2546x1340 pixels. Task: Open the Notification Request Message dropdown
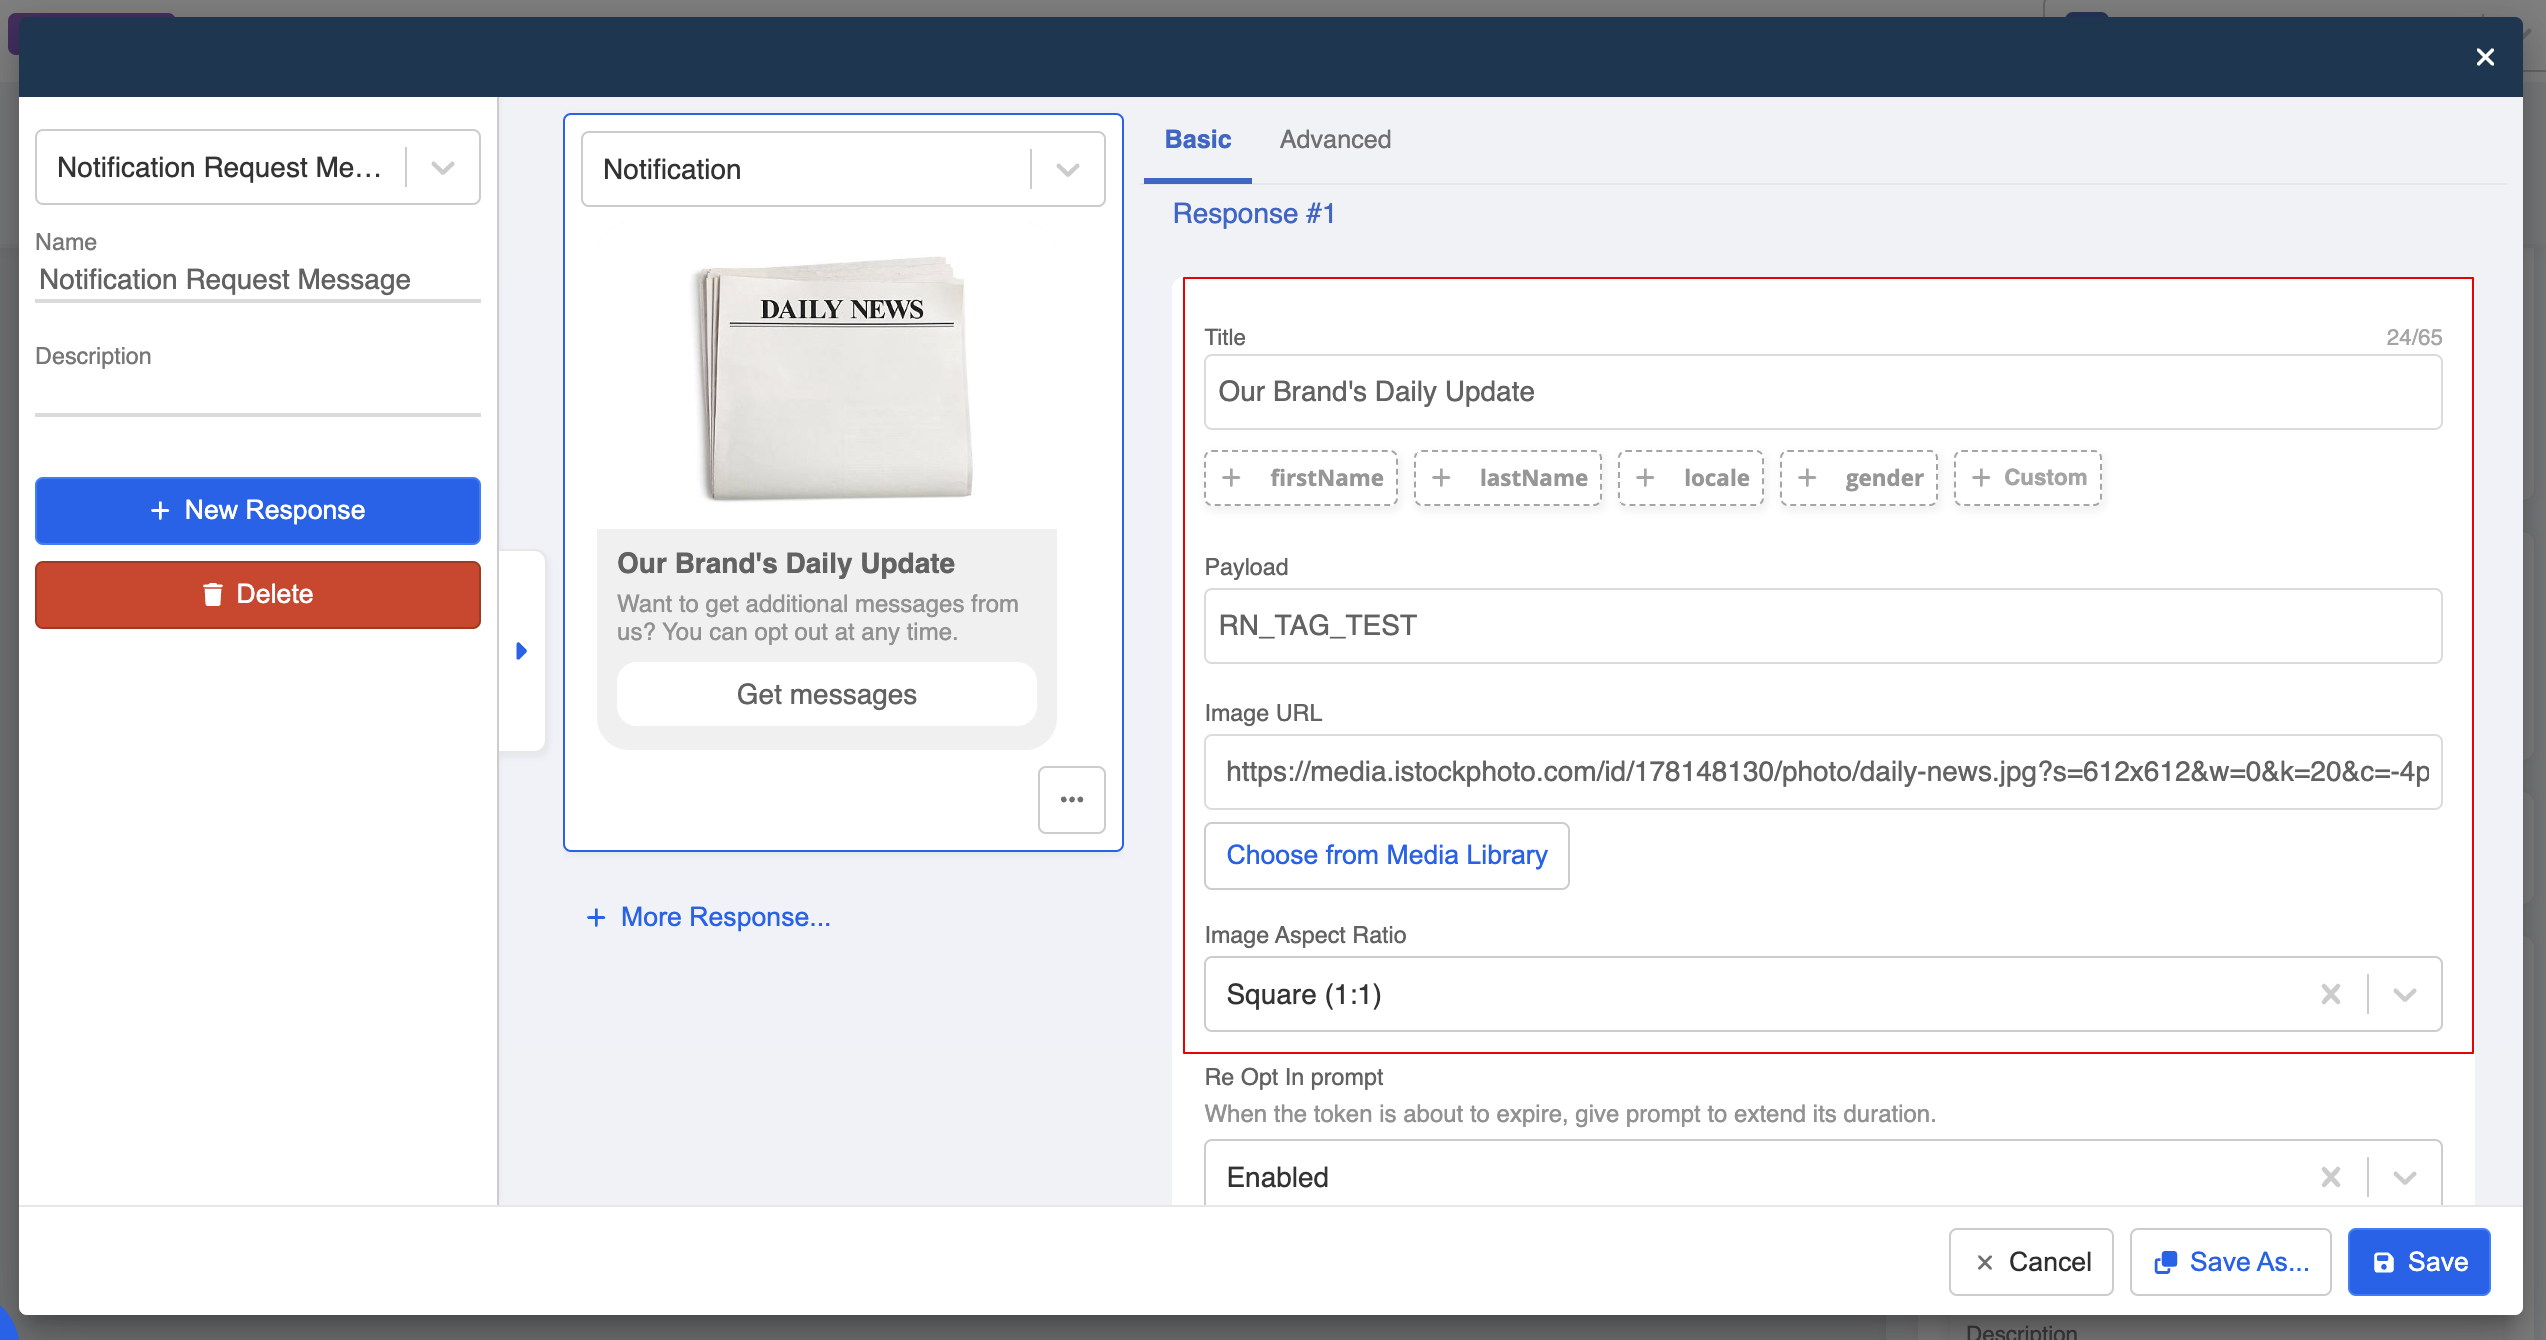[x=443, y=168]
